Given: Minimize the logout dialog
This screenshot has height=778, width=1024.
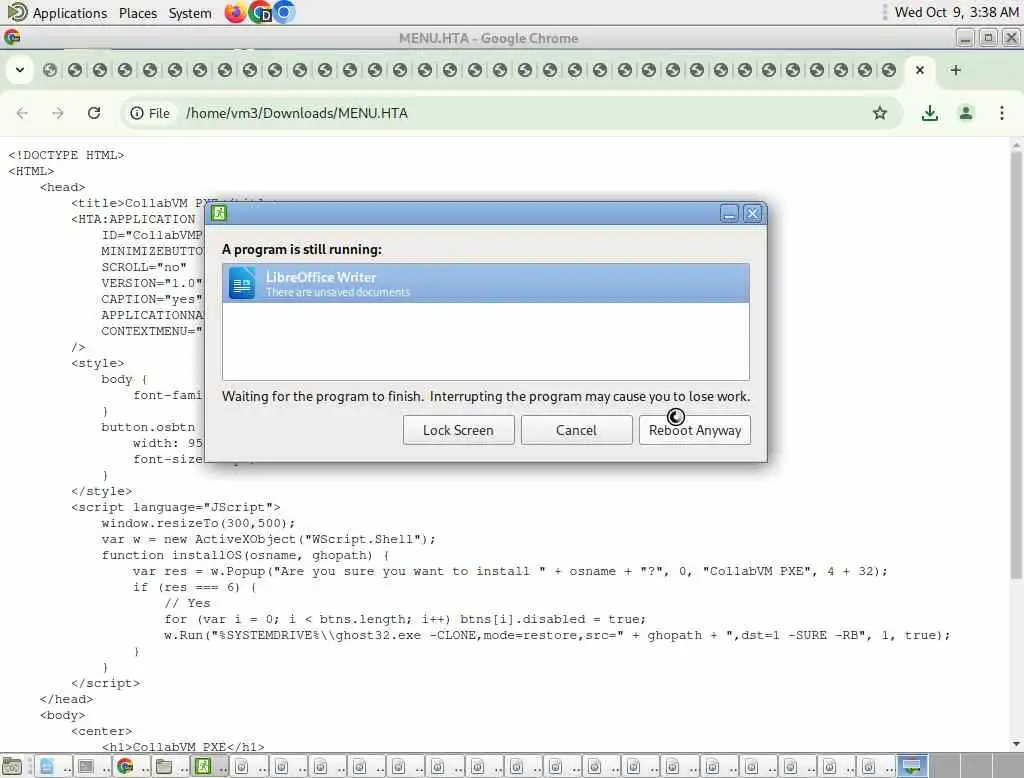Looking at the screenshot, I should tap(729, 214).
